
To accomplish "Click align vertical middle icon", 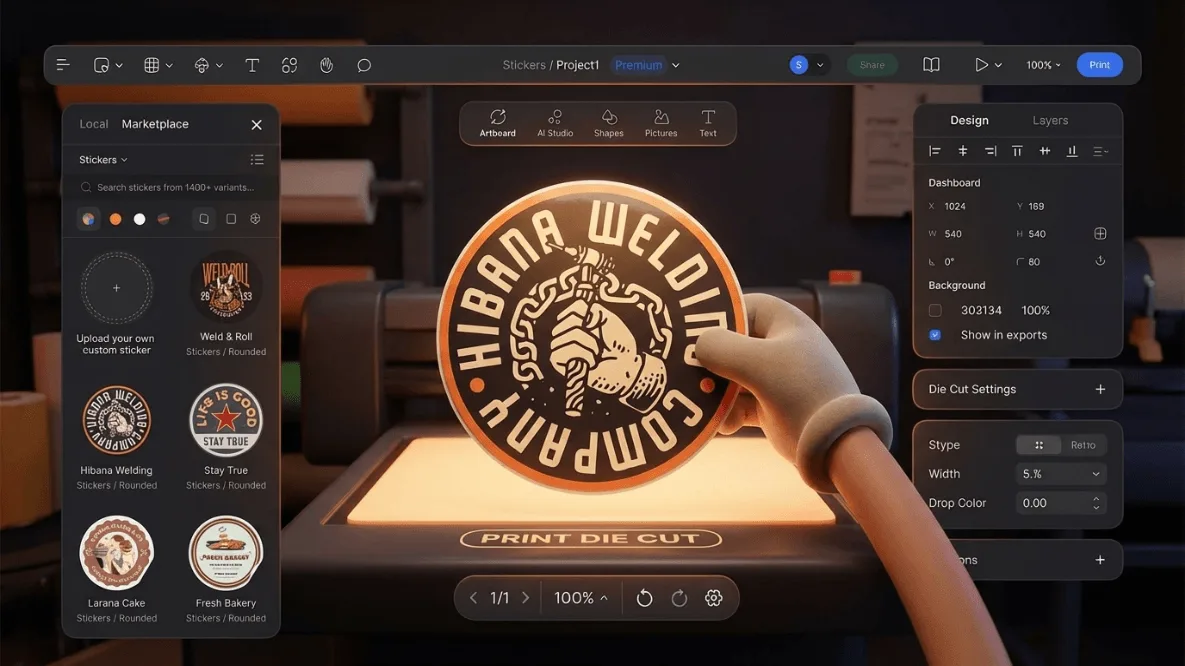I will (x=1044, y=151).
